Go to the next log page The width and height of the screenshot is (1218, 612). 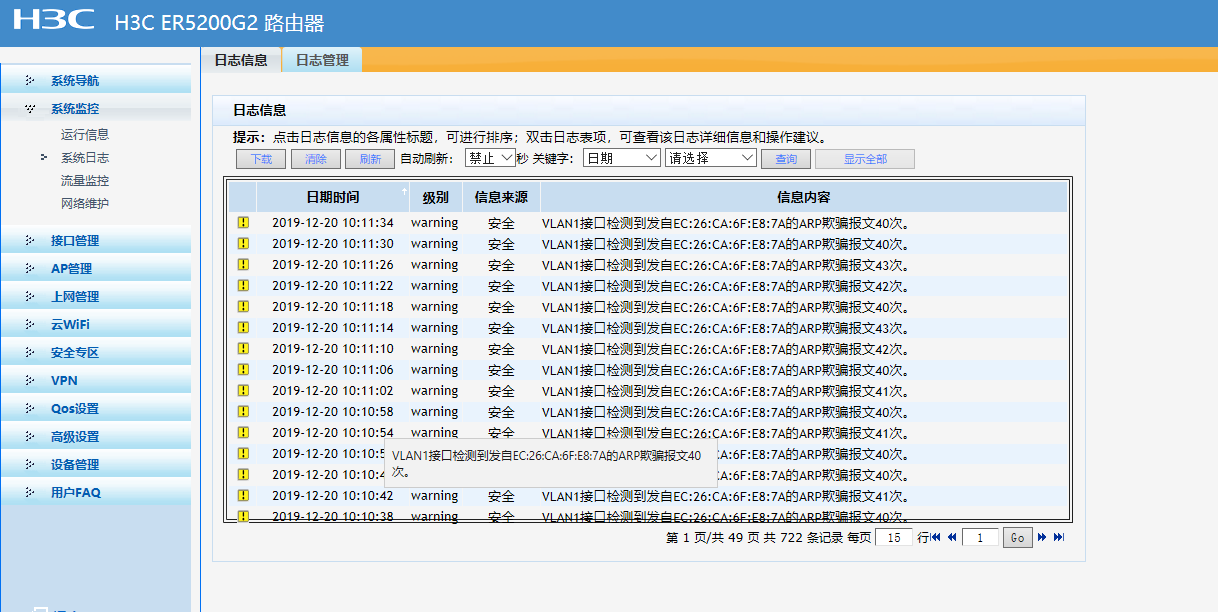click(1042, 537)
